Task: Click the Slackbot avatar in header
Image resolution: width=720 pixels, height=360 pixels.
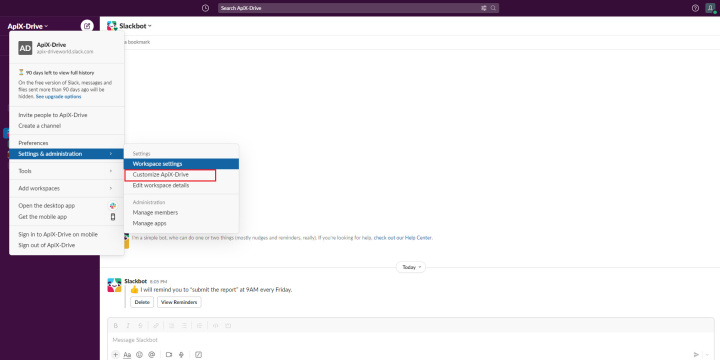Action: coord(112,26)
